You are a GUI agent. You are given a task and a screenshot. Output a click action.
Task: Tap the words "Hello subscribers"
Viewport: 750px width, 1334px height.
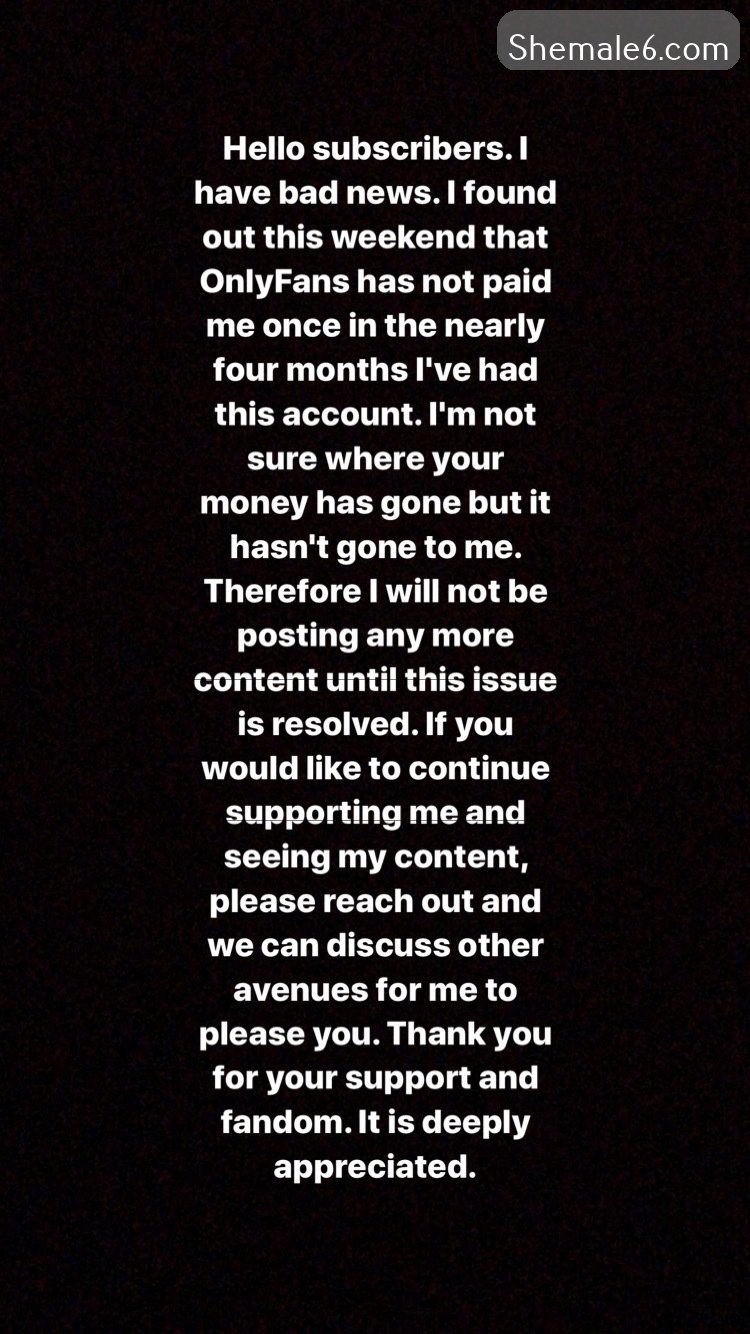[360, 149]
